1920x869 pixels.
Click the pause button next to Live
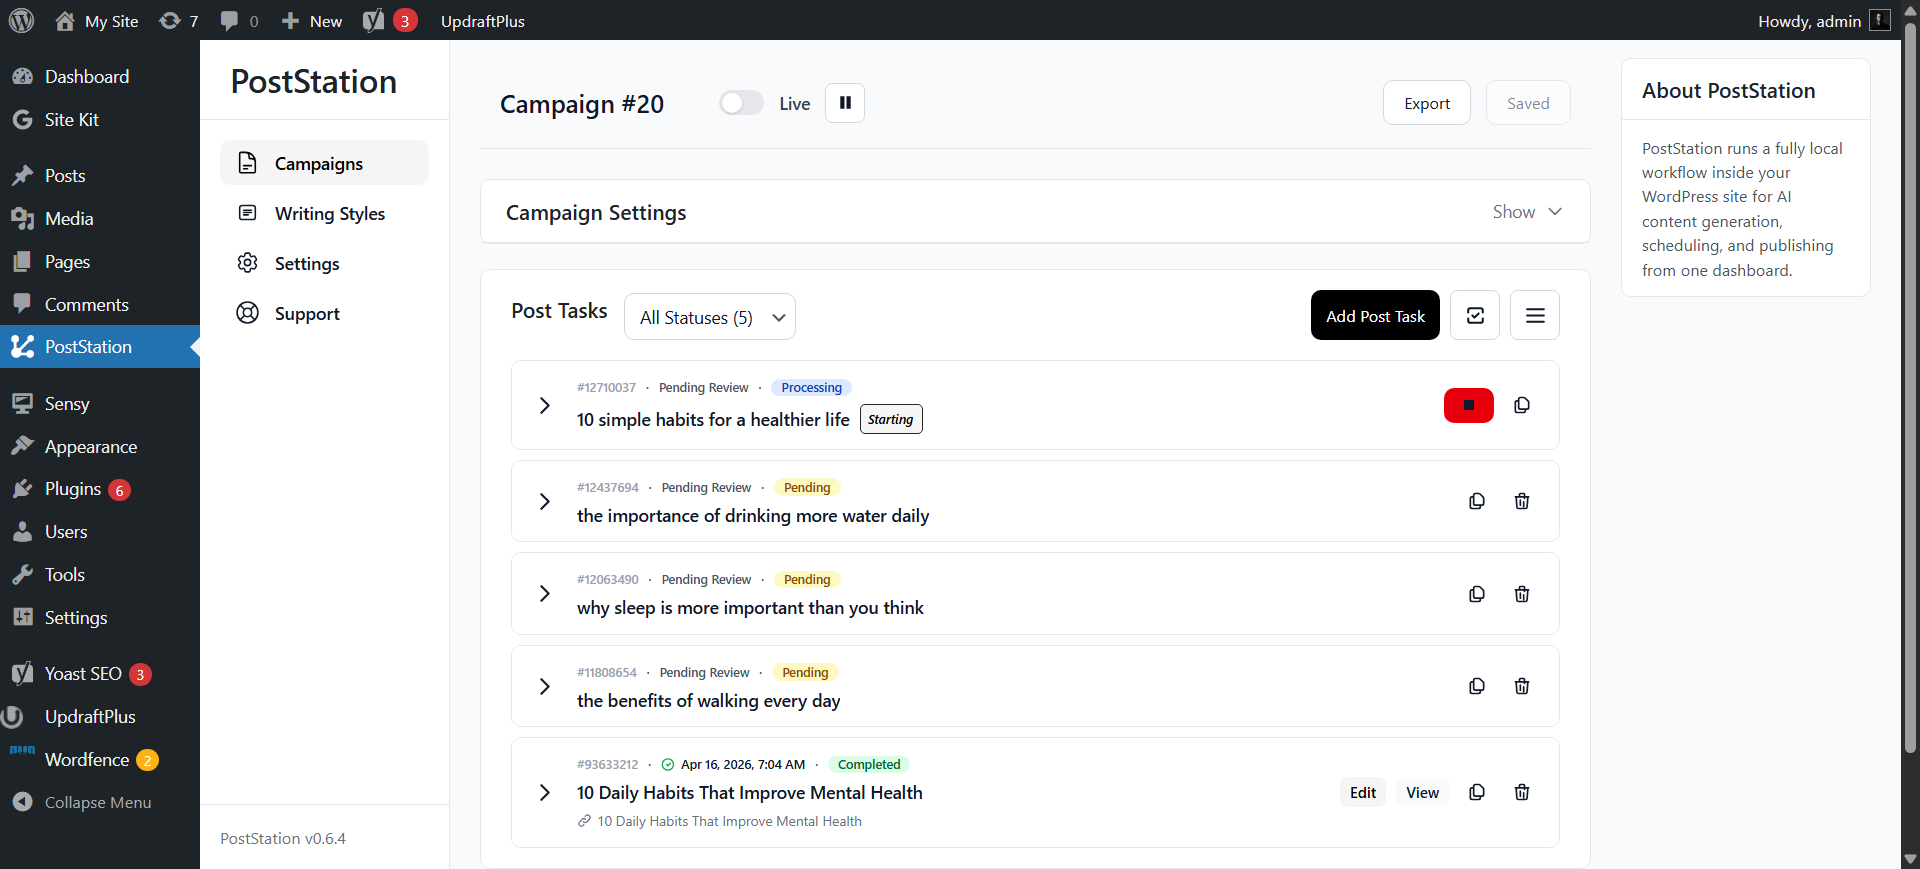(x=845, y=103)
